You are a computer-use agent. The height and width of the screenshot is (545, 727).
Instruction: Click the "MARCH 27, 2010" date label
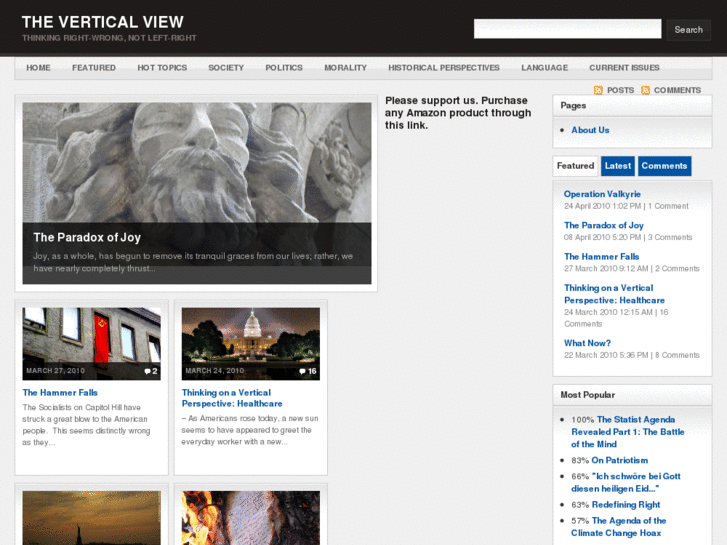click(55, 371)
